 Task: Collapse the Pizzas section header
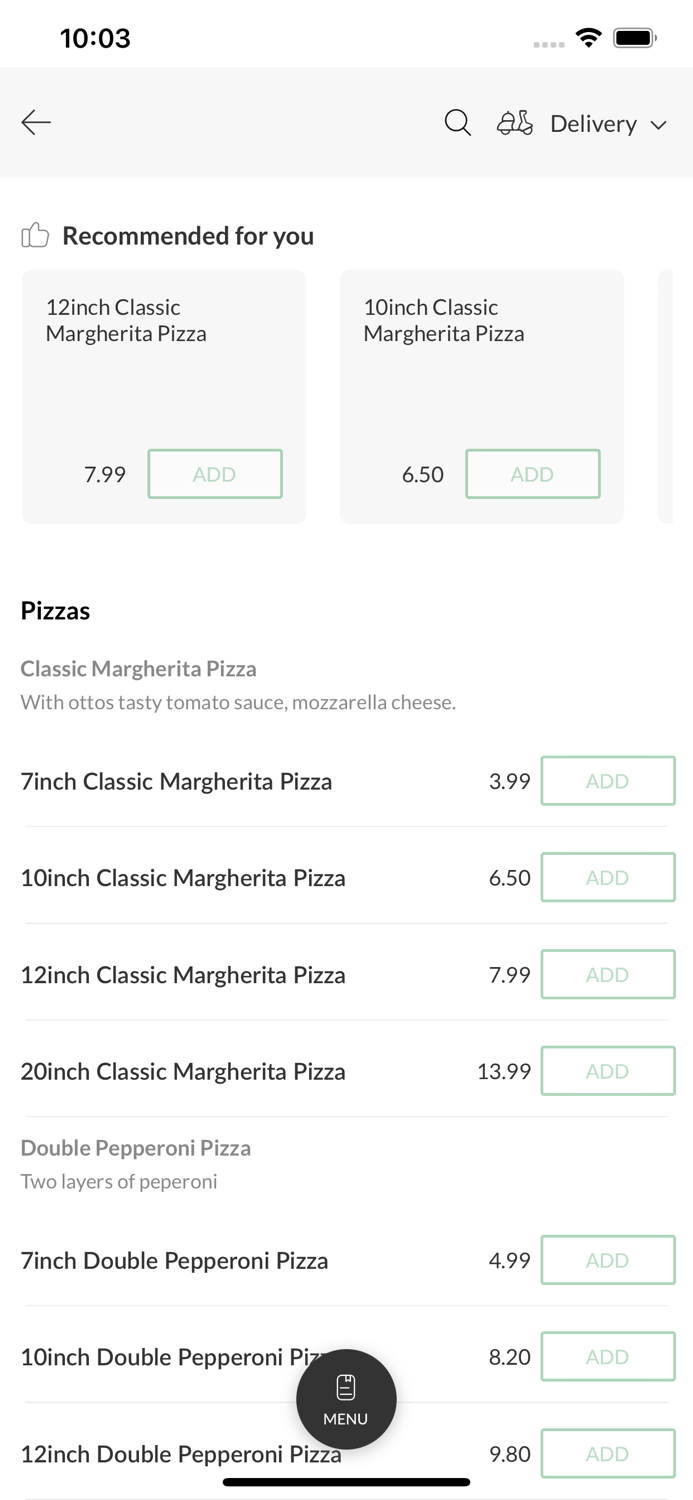[55, 610]
